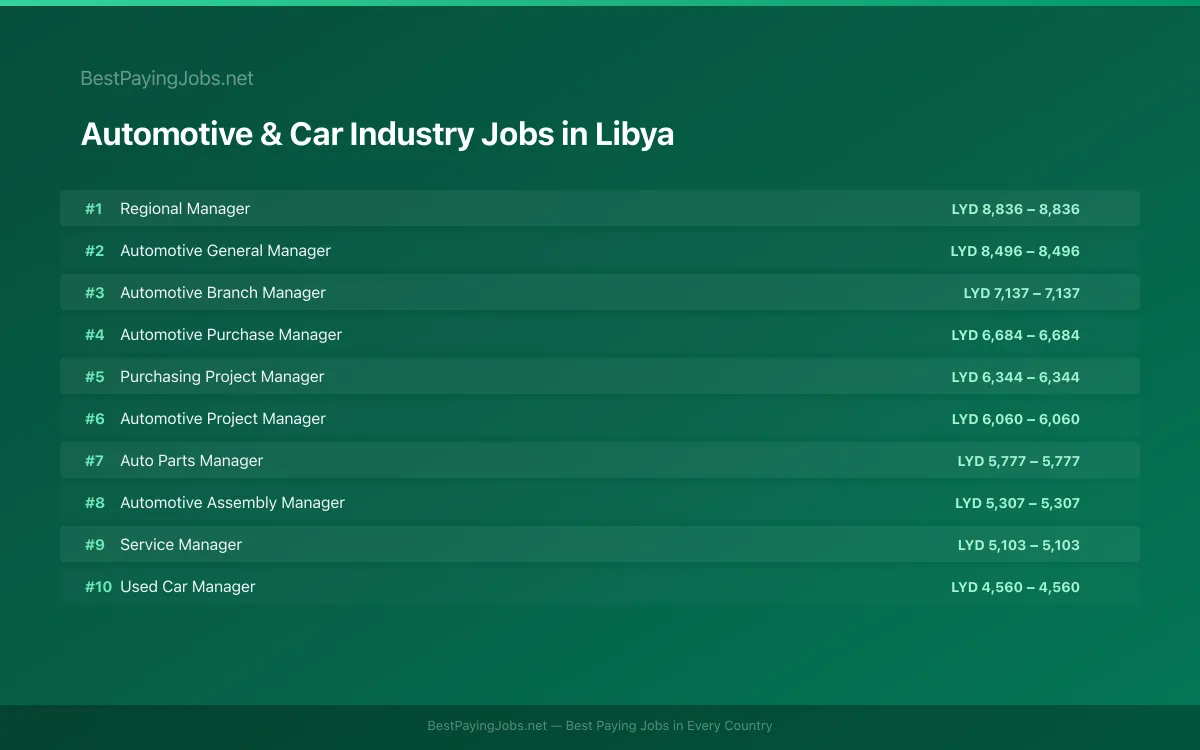Select the Automotive Purchase Manager label
Image resolution: width=1200 pixels, height=750 pixels.
[x=231, y=335]
